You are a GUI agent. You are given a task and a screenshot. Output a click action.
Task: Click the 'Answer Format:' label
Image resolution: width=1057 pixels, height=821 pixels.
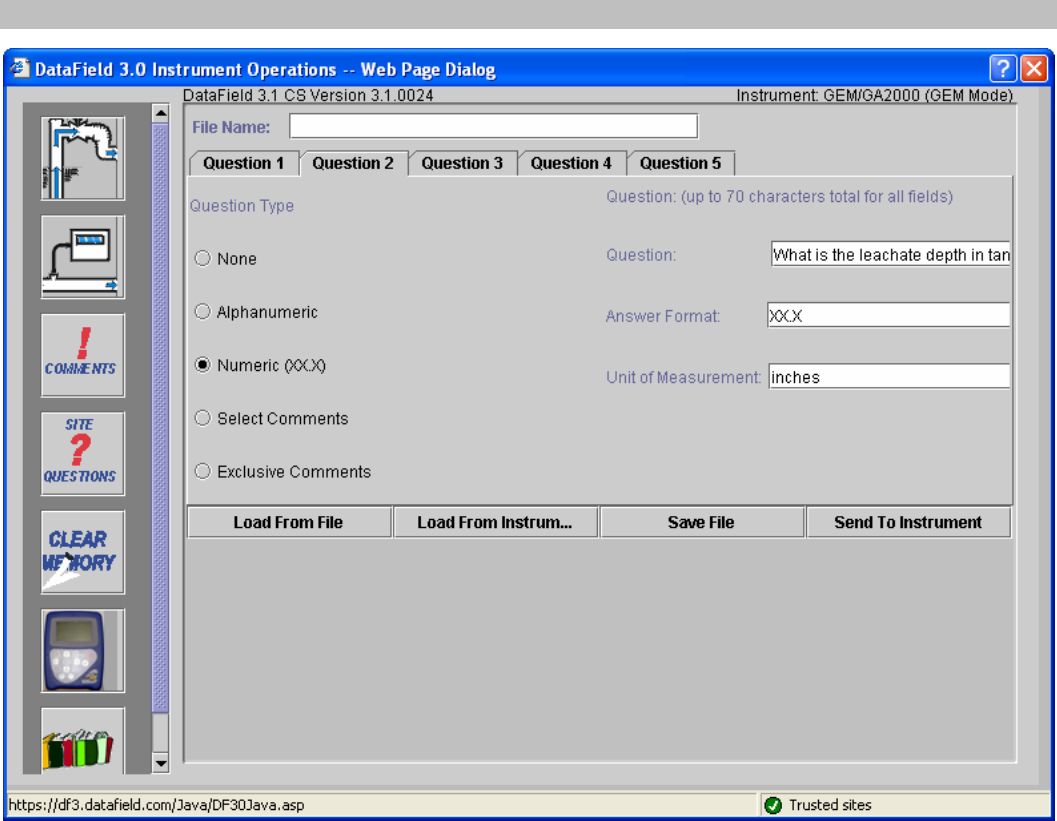point(663,316)
